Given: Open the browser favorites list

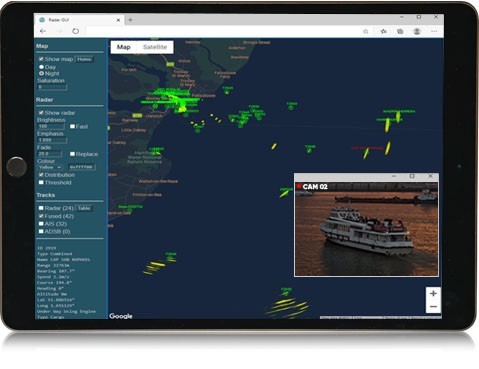Looking at the screenshot, I should 384,31.
